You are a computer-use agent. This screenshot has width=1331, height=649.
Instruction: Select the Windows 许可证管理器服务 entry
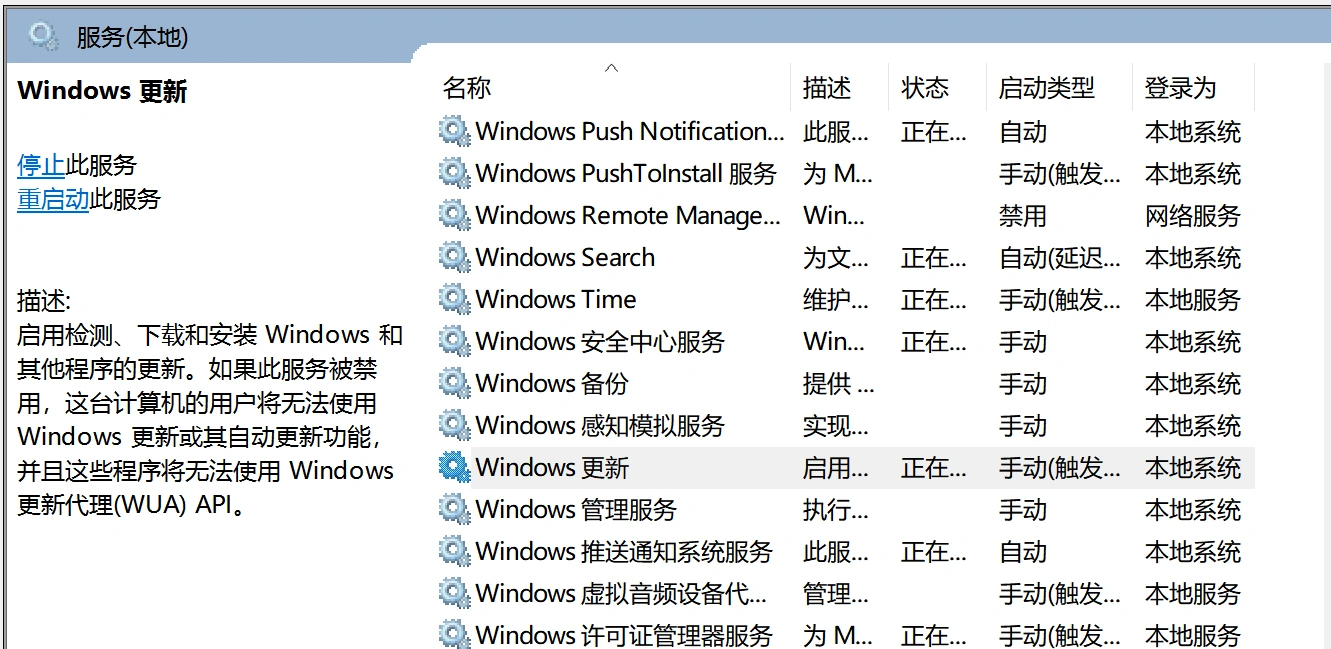point(623,634)
